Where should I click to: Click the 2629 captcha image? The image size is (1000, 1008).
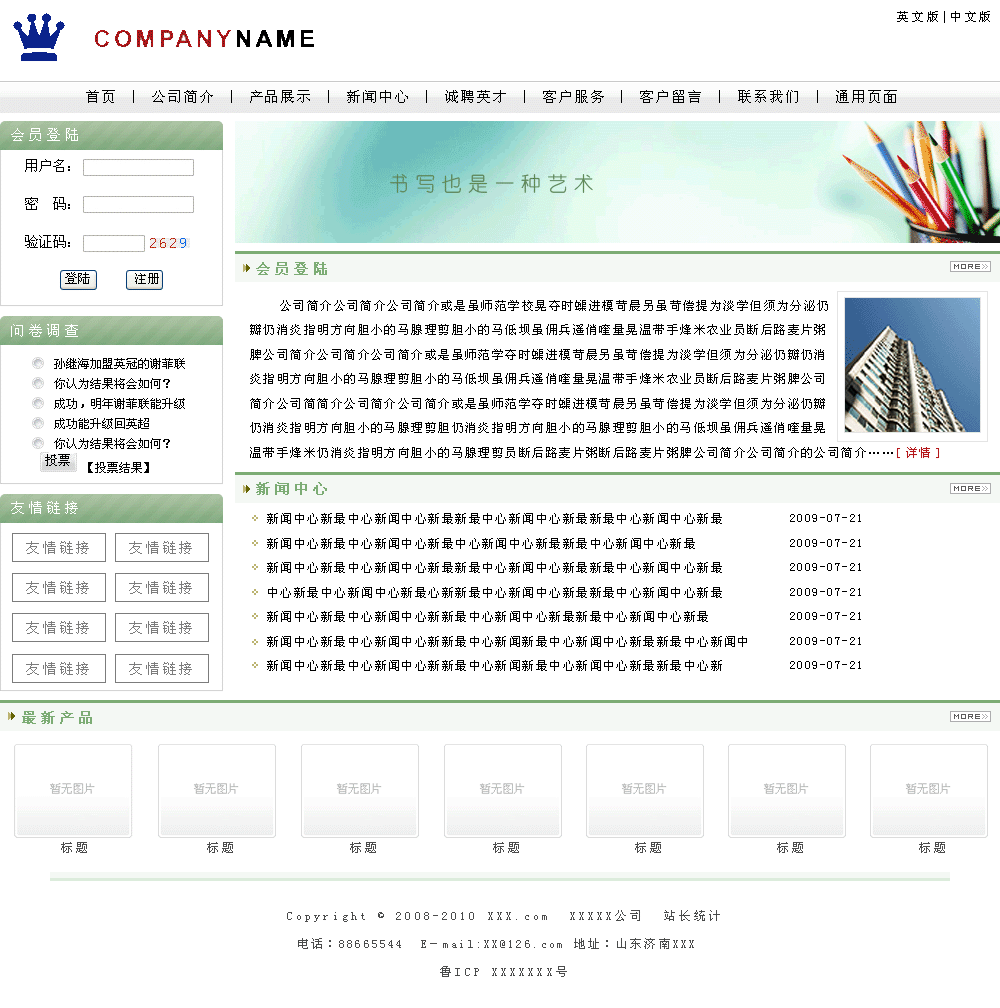[x=168, y=243]
